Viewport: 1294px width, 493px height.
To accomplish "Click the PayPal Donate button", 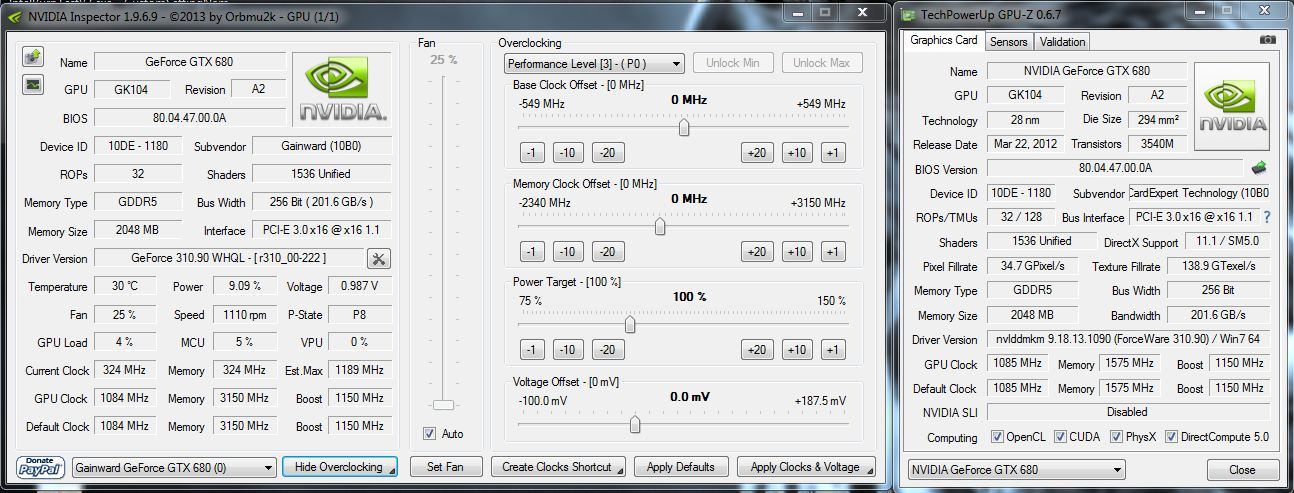I will pos(40,467).
